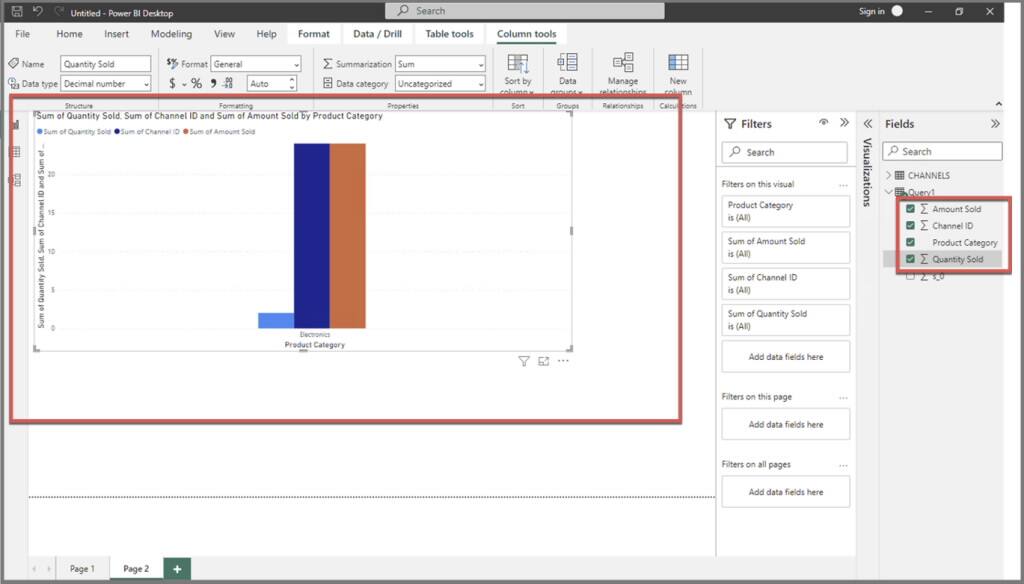Open the focus mode icon on the chart
Viewport: 1024px width, 584px height.
pos(544,361)
